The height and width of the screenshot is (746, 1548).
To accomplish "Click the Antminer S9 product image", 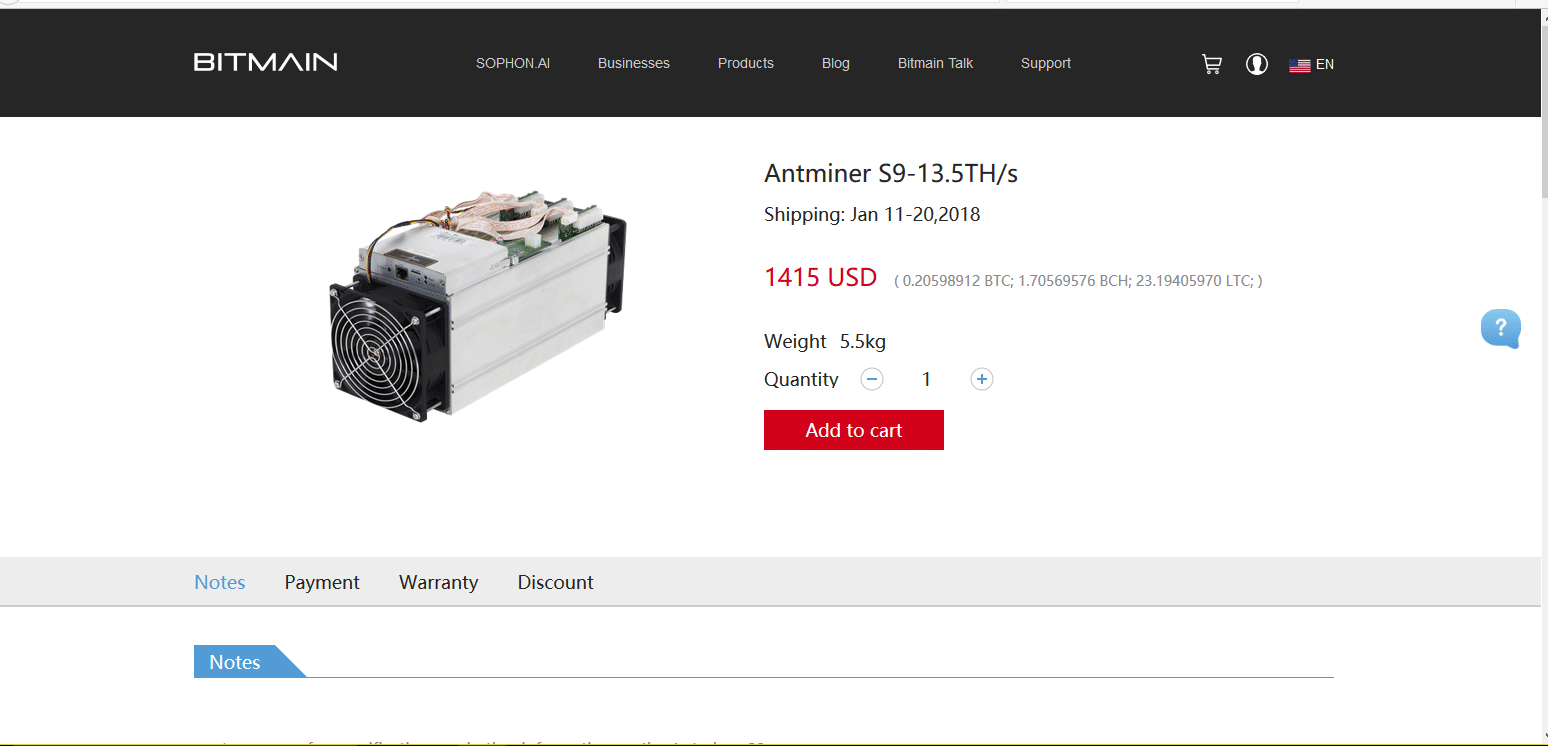I will click(478, 303).
